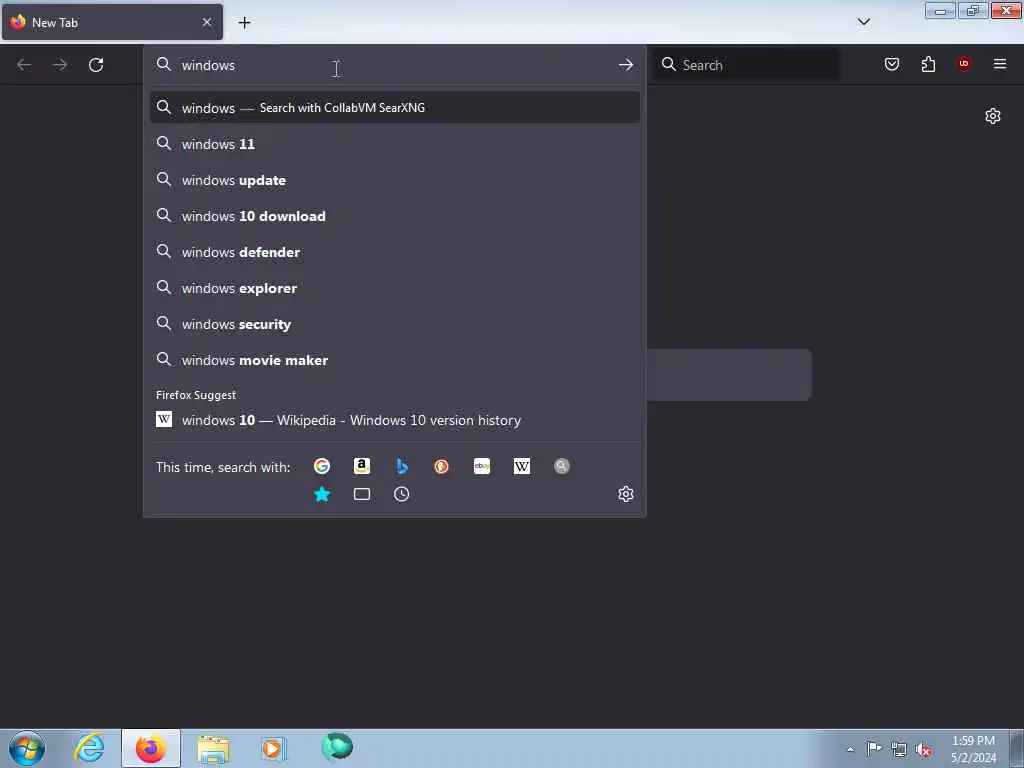Screen dimensions: 1024x768
Task: Select the New Tab browser tab
Action: tap(112, 23)
